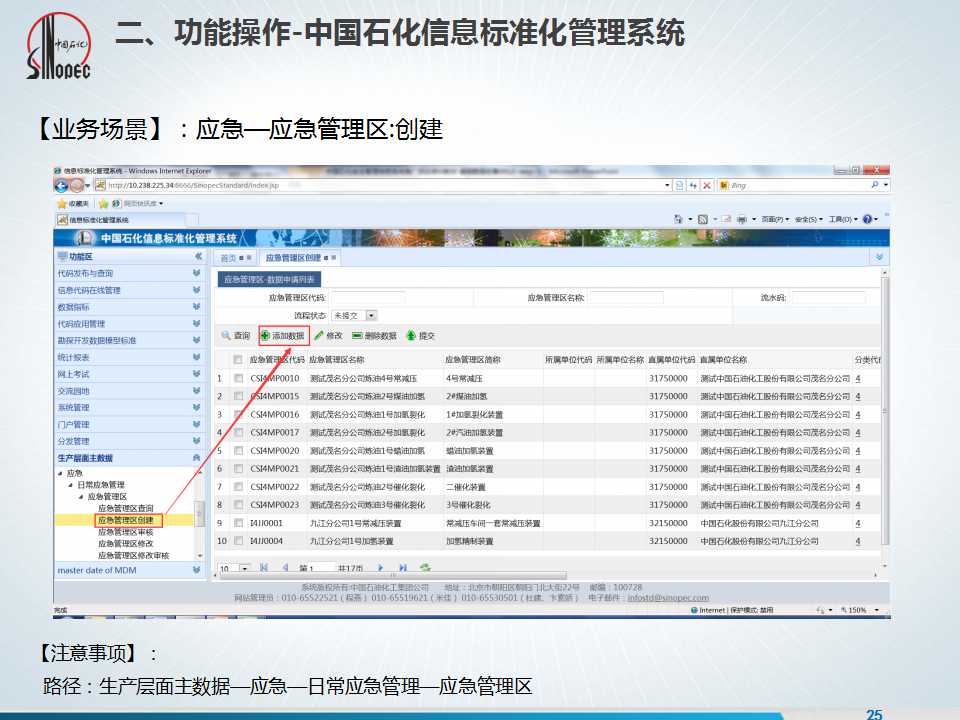Check the row for I4JJ0001
This screenshot has width=960, height=720.
pyautogui.click(x=238, y=523)
